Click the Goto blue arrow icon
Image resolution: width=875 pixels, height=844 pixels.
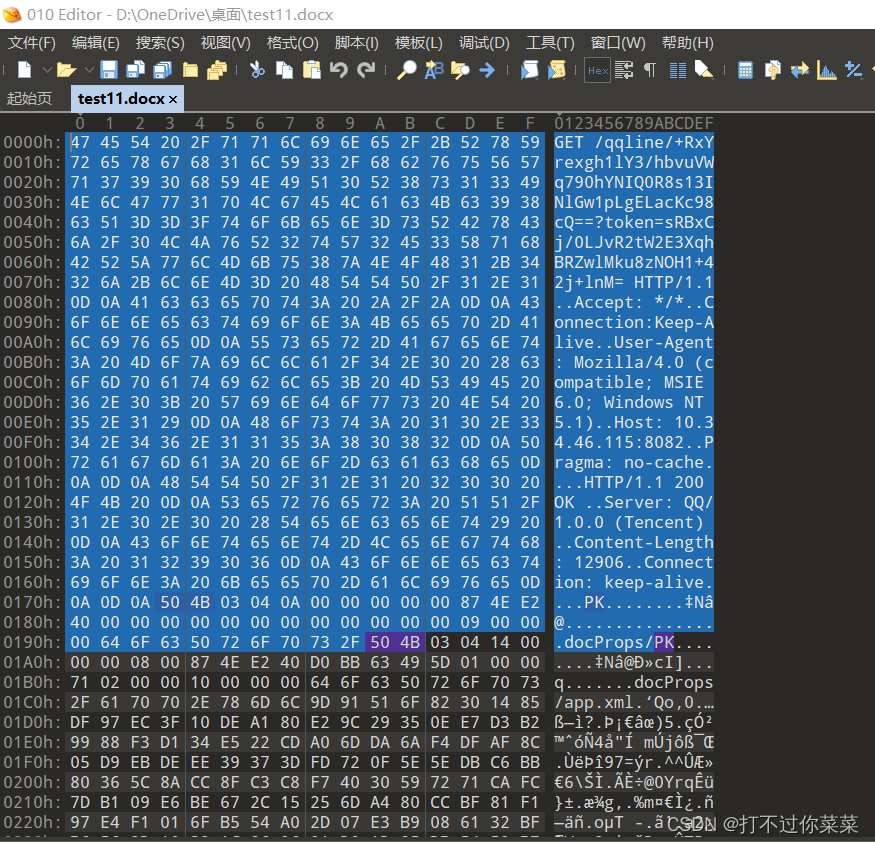(x=487, y=70)
